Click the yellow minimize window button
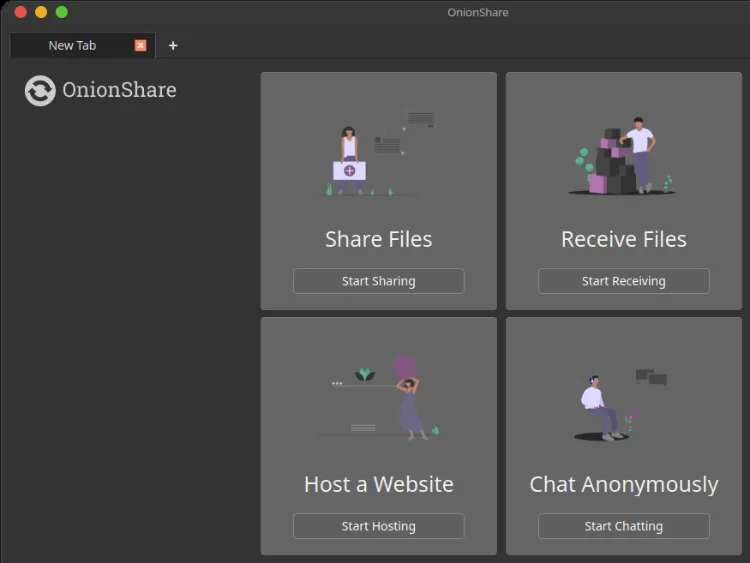 point(41,12)
